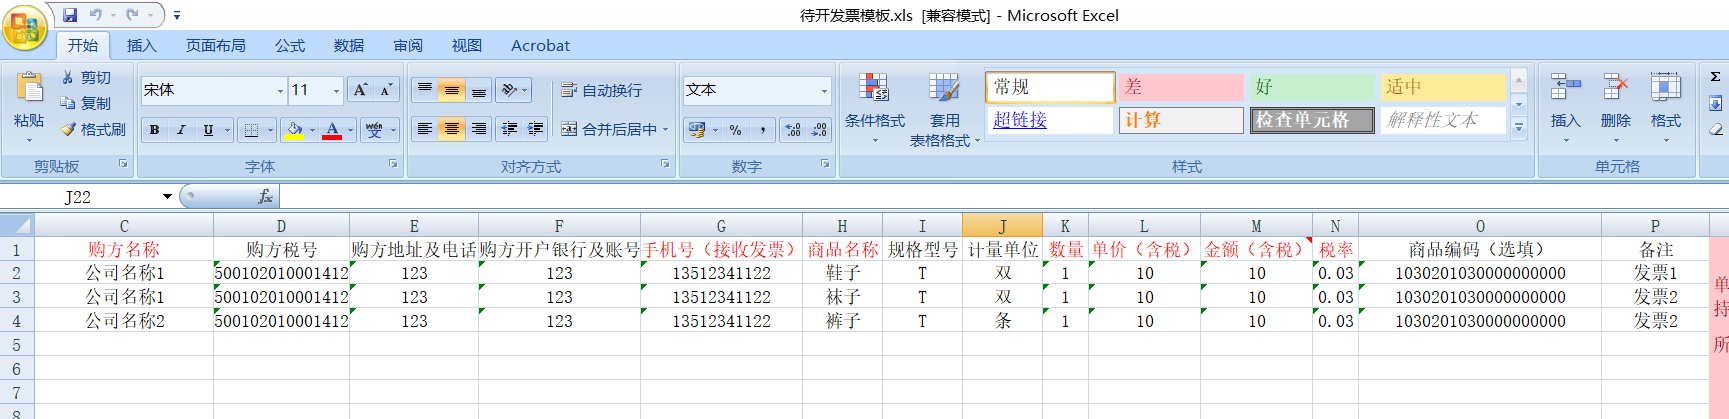Click the Increase Font Size icon
Screen dimensions: 1729x419
click(x=360, y=90)
